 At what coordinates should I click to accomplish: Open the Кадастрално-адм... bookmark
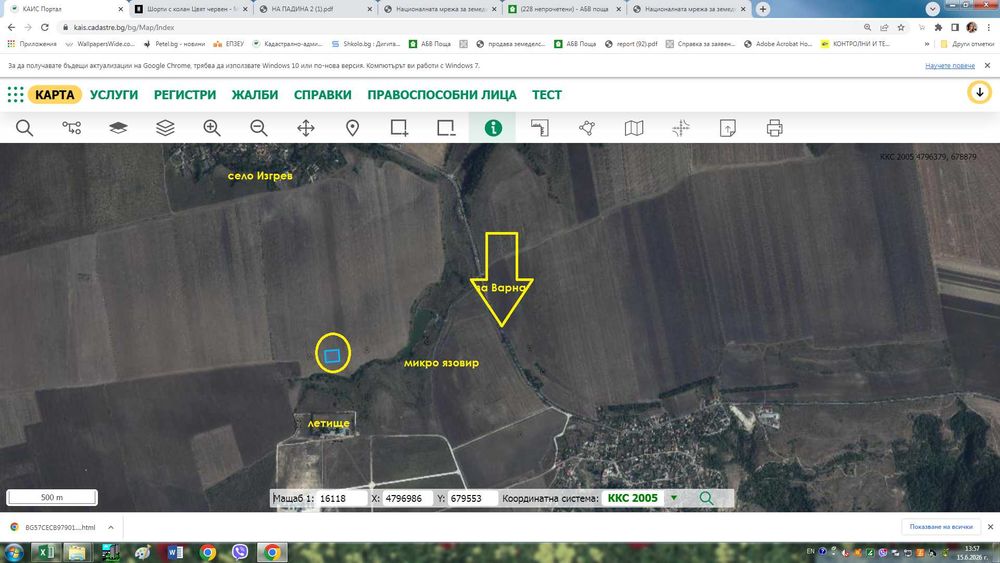point(287,44)
